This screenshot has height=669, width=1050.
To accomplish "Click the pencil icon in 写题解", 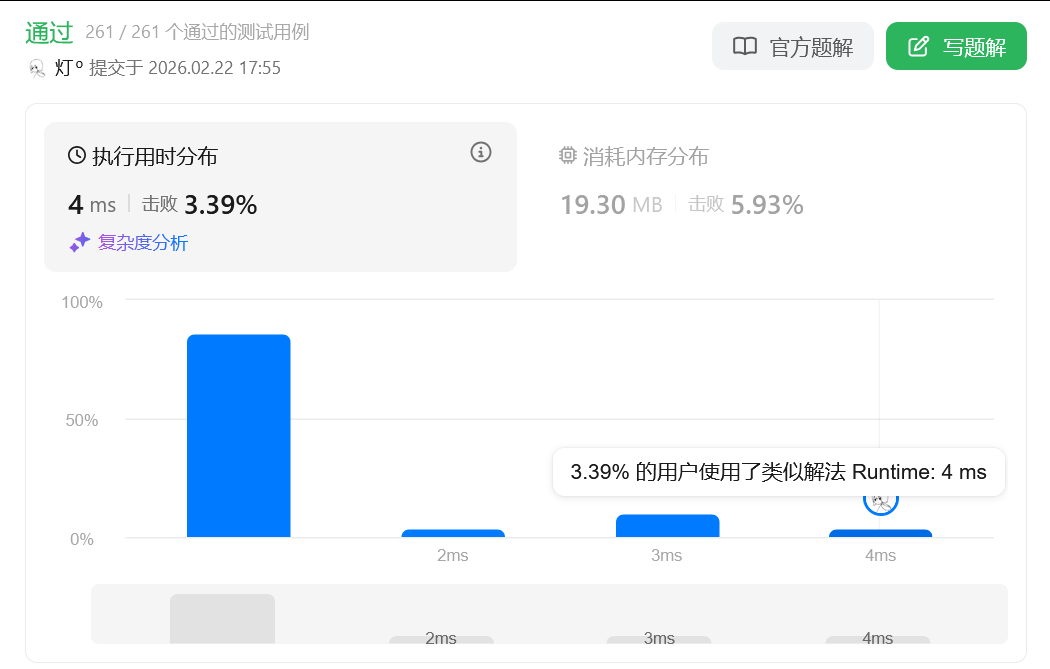I will [918, 47].
